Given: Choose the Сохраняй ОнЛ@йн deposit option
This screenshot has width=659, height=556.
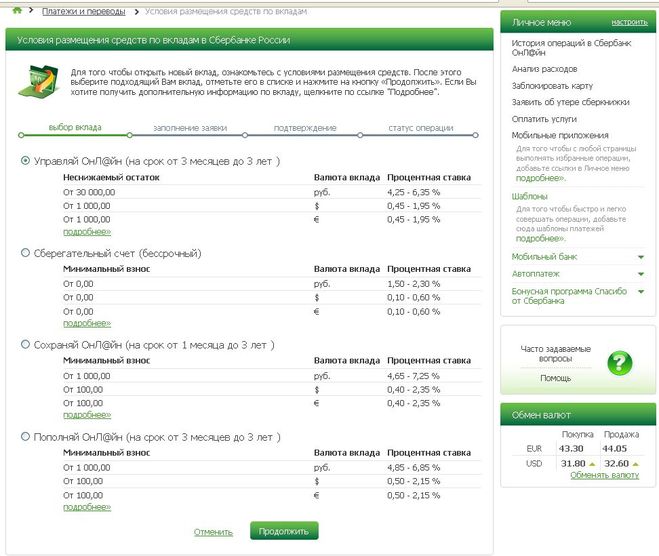Looking at the screenshot, I should [26, 344].
